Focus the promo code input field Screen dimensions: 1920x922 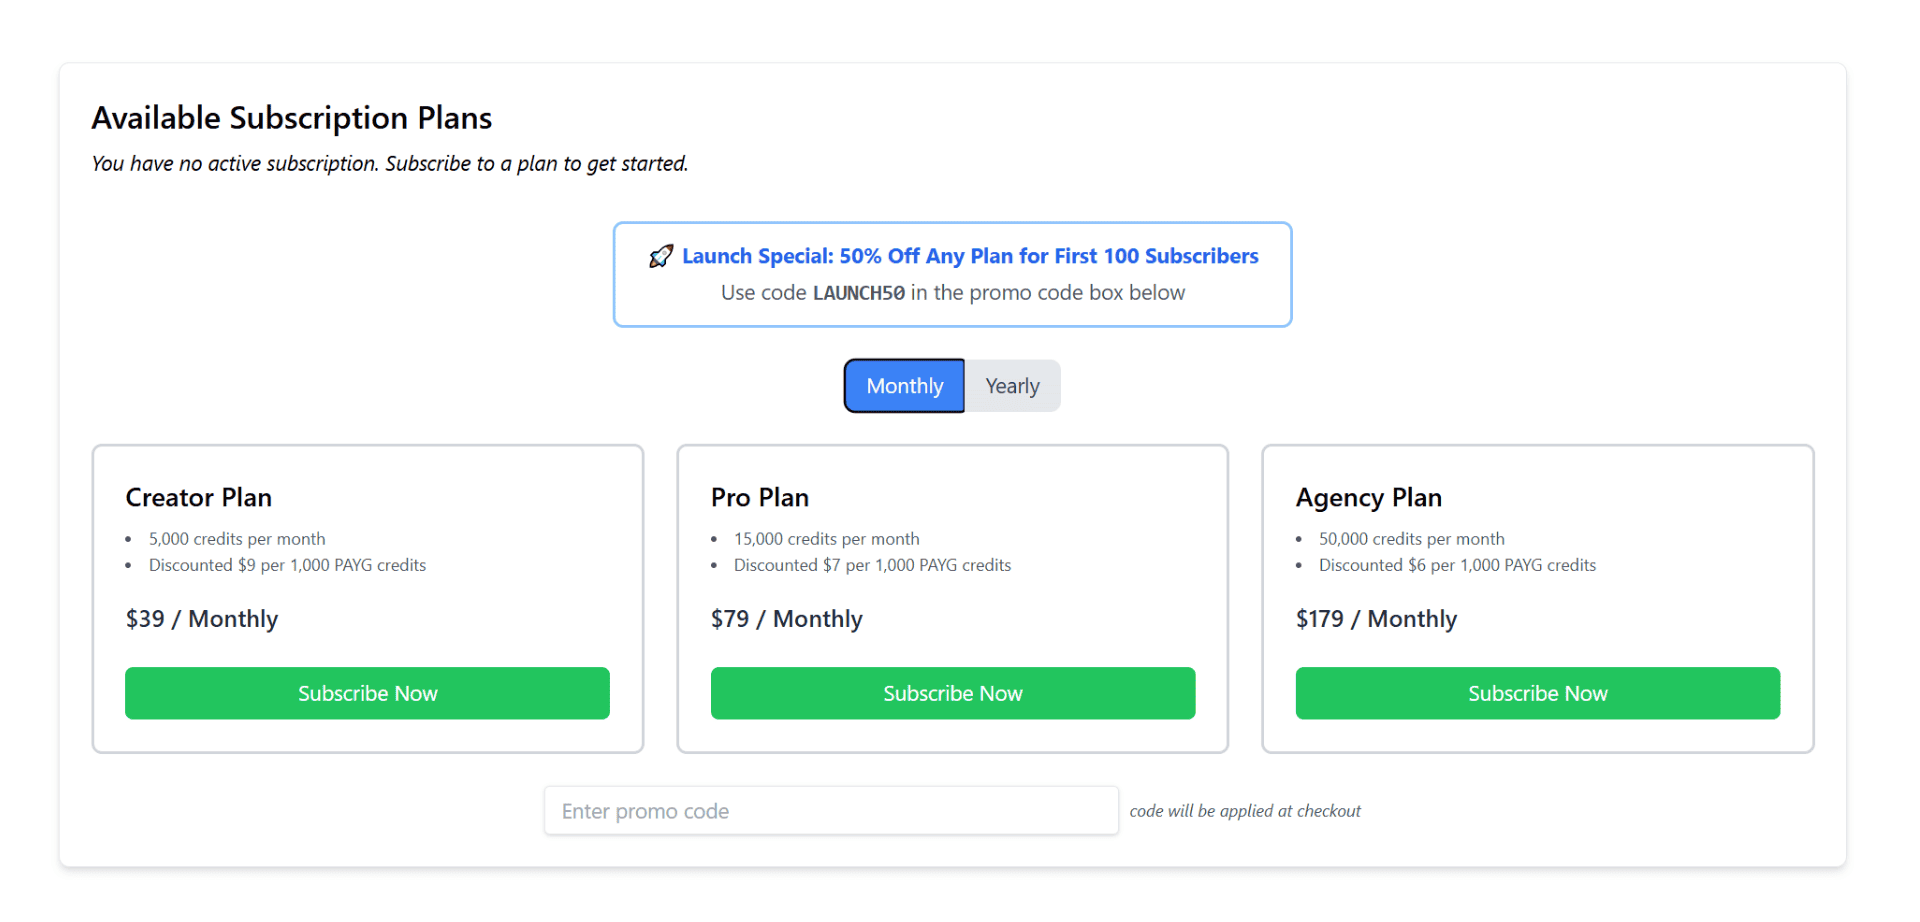click(x=831, y=811)
